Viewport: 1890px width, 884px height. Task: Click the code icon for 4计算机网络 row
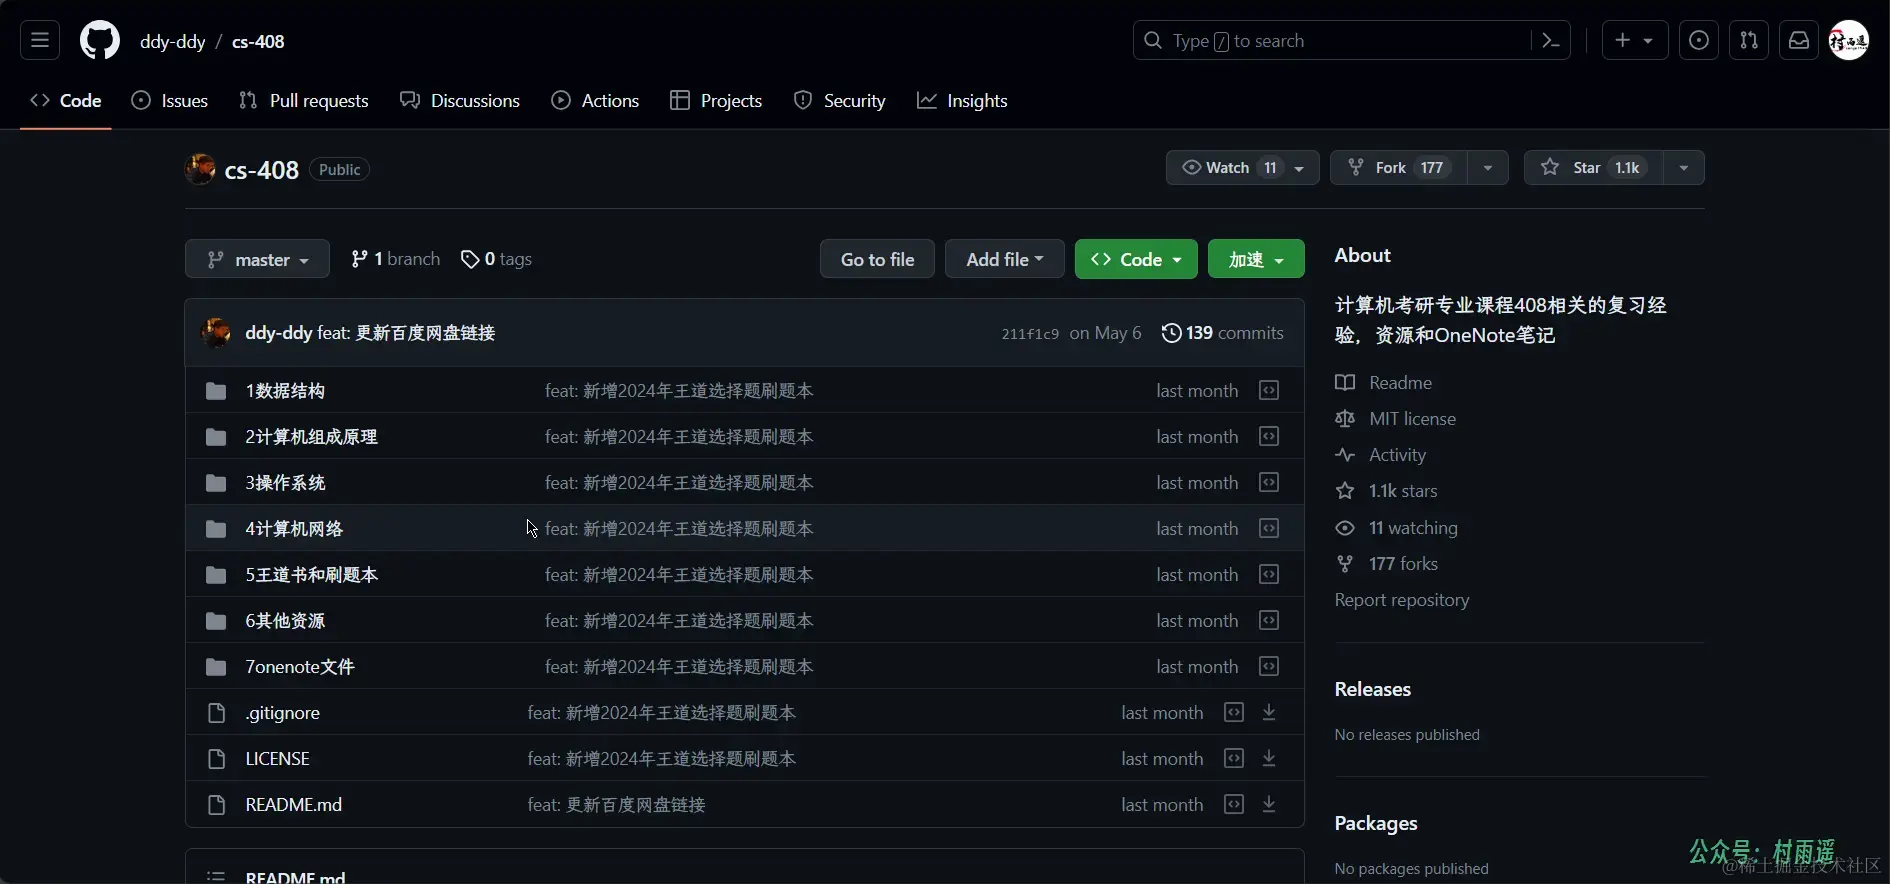1269,529
